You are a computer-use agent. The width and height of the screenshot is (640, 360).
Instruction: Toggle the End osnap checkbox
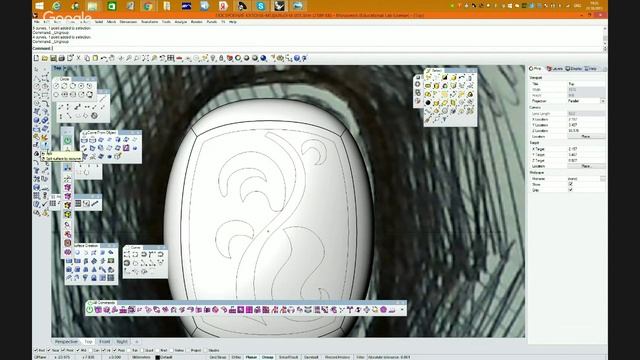tap(37, 350)
